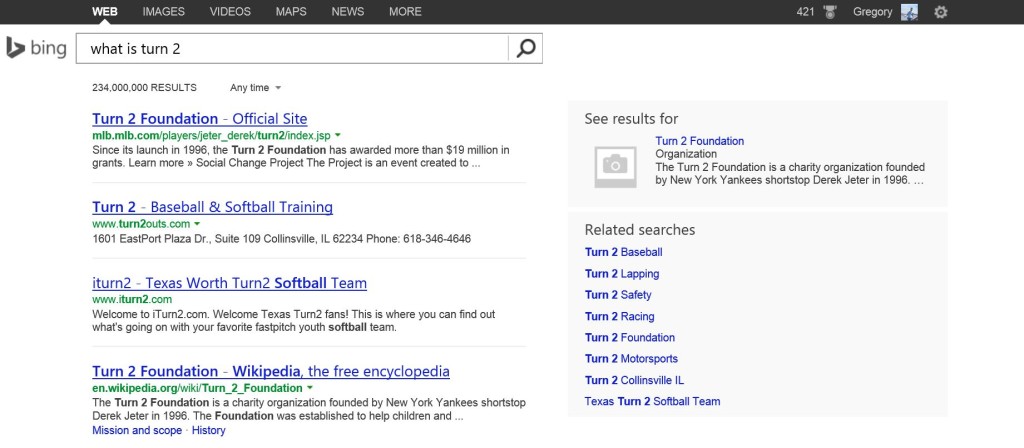Click the Mission and scope sublink
The image size is (1024, 448).
pos(137,430)
